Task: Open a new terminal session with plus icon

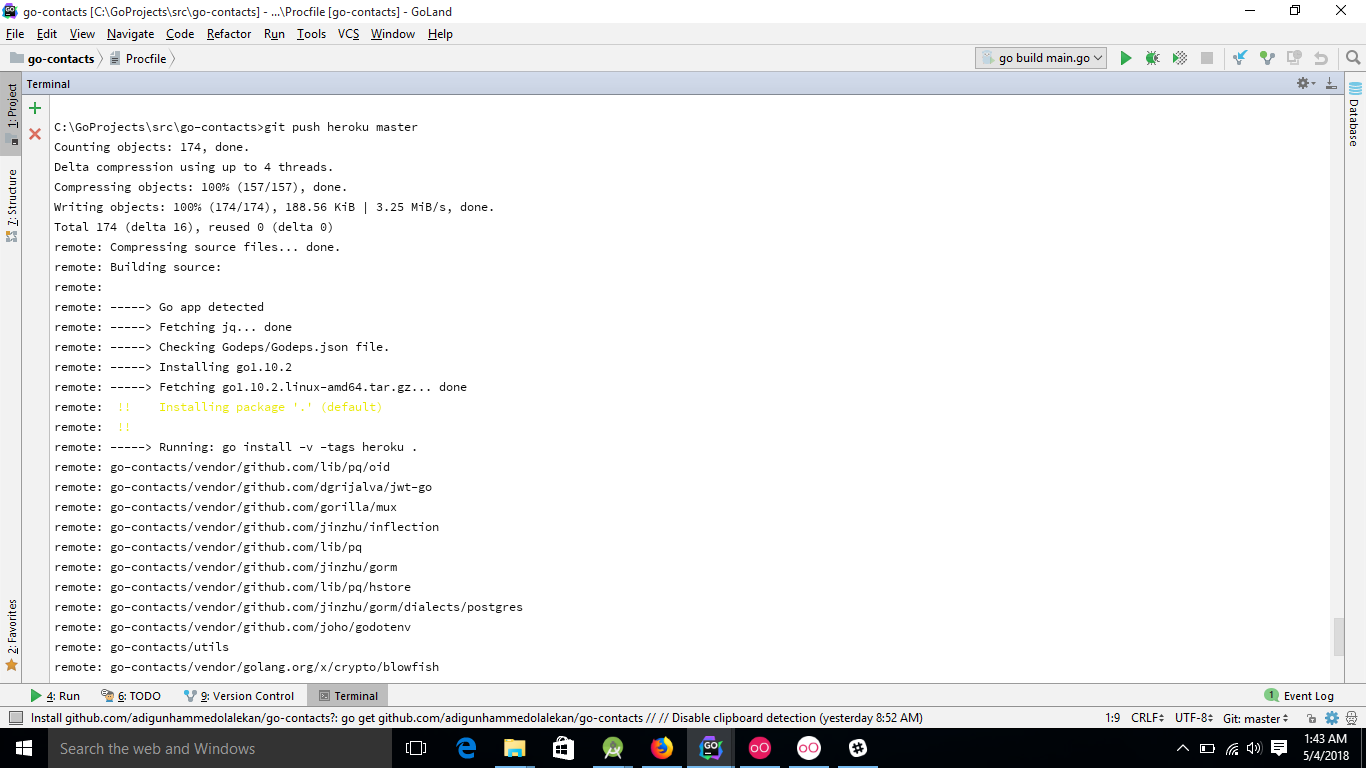Action: click(35, 108)
